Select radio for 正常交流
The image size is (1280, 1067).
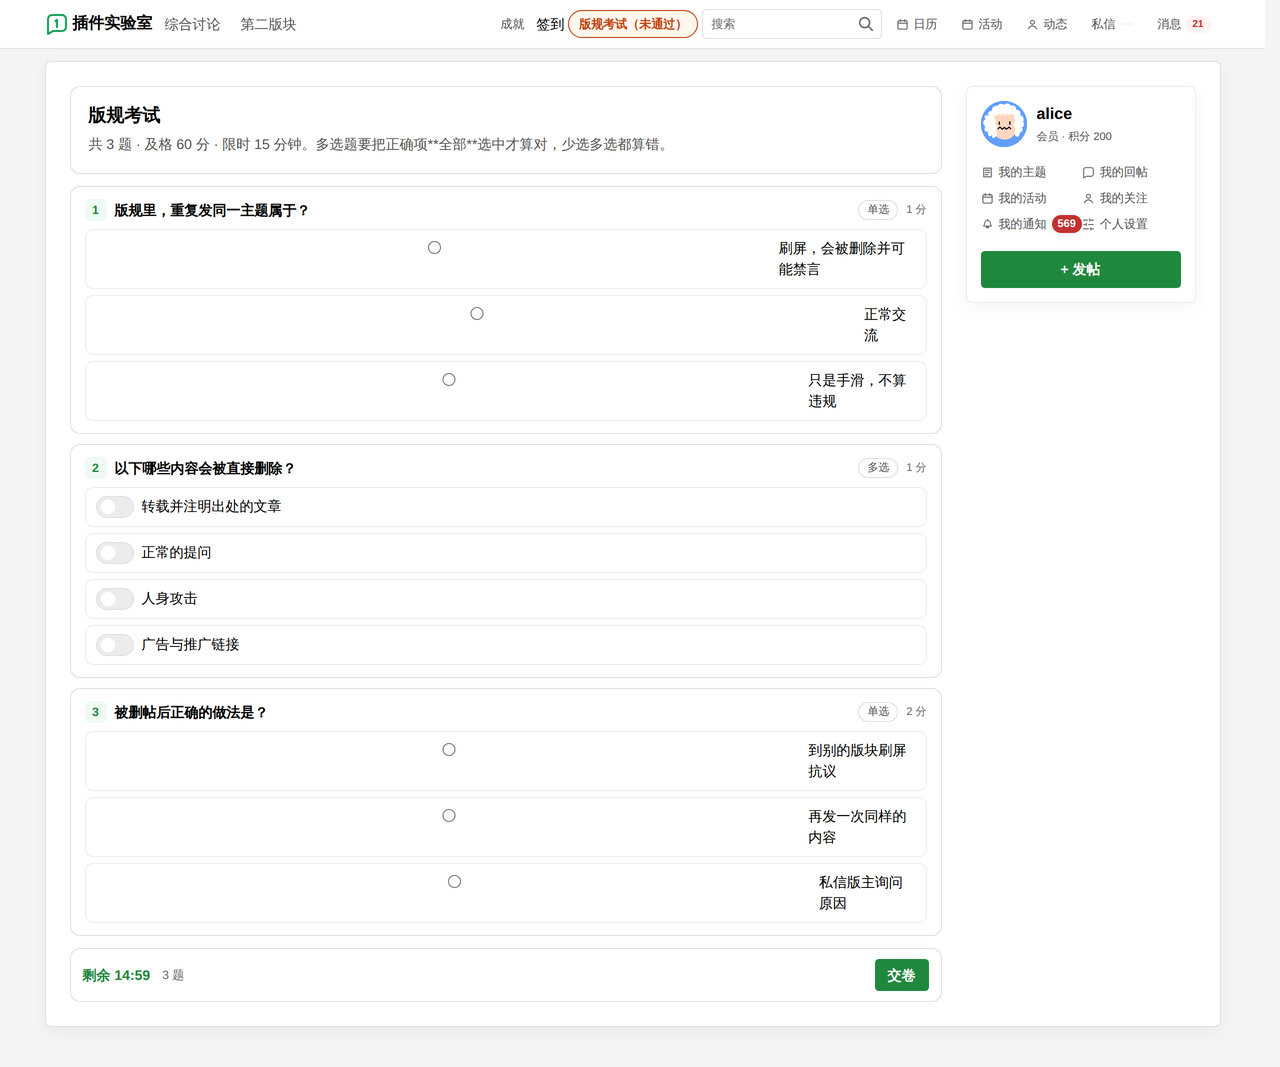tap(477, 314)
